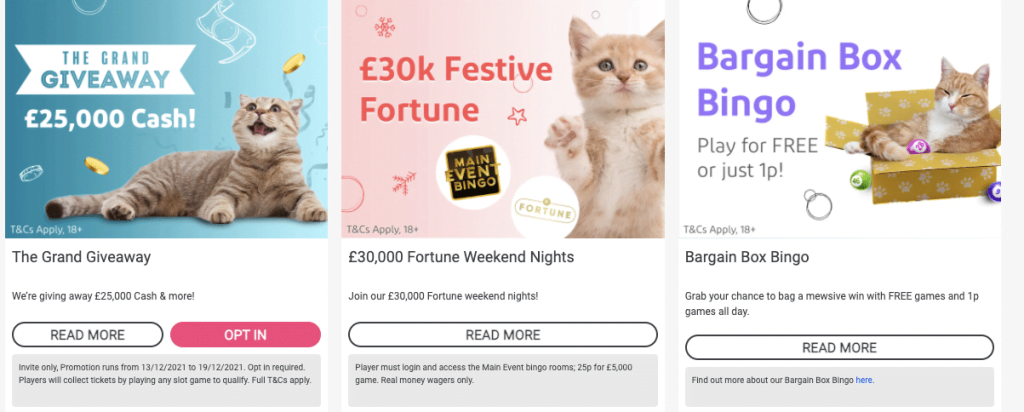
Task: Click the red snowflake in Festive Fortune banner
Action: (385, 27)
